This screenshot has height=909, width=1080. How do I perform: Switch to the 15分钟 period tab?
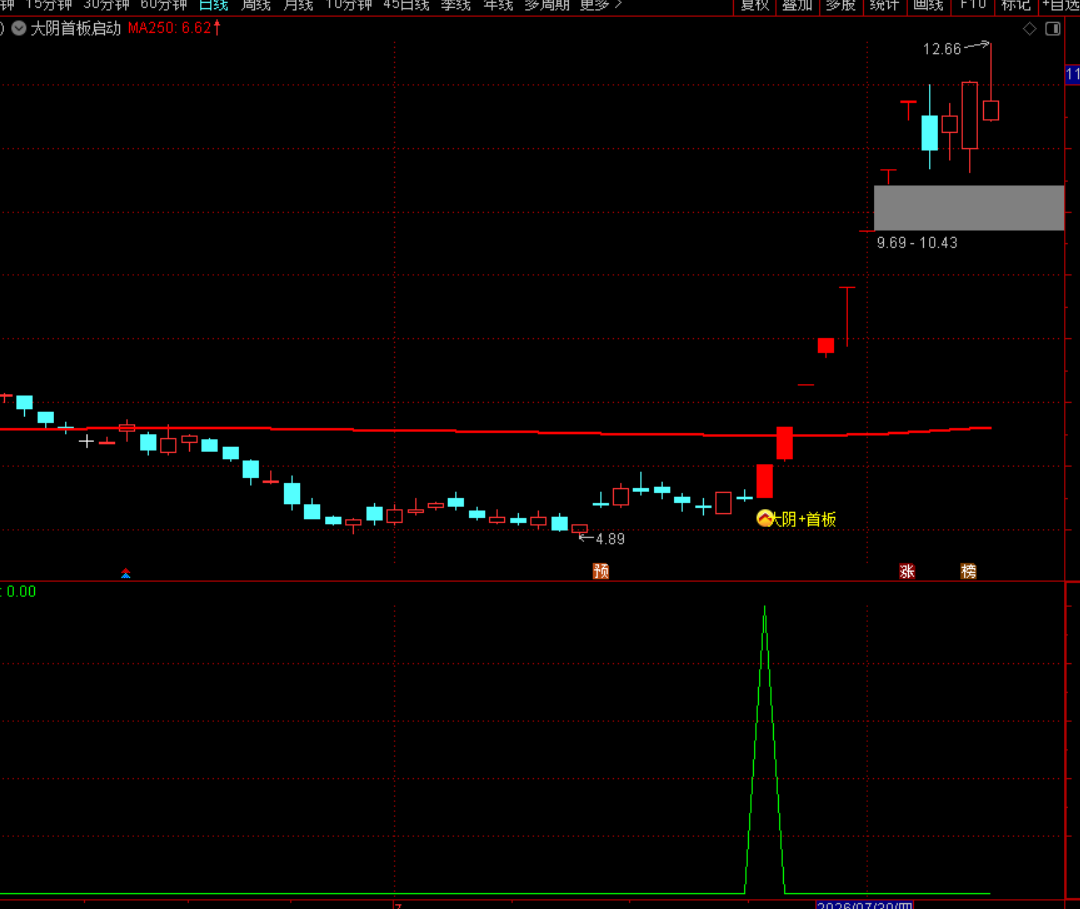click(x=49, y=6)
